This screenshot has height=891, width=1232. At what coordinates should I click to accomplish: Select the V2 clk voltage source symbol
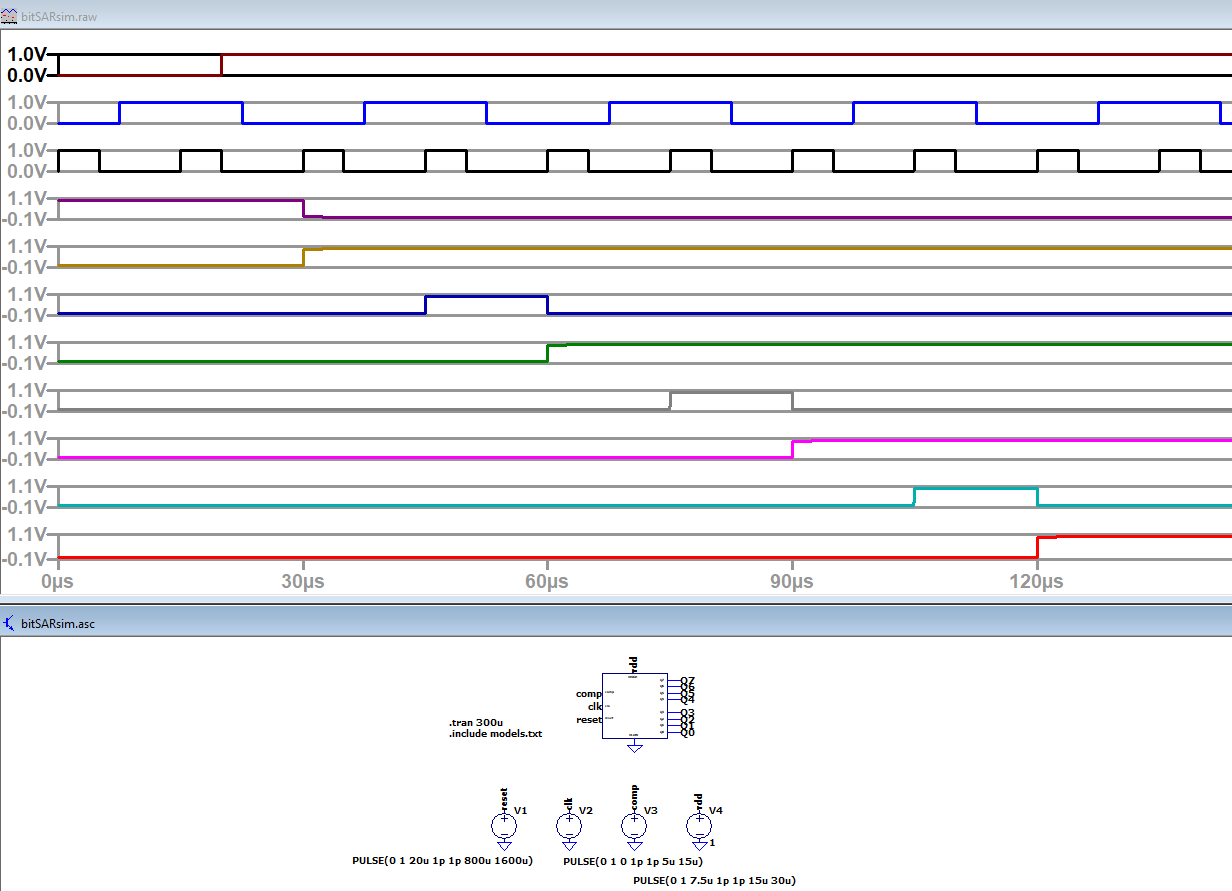click(x=569, y=825)
